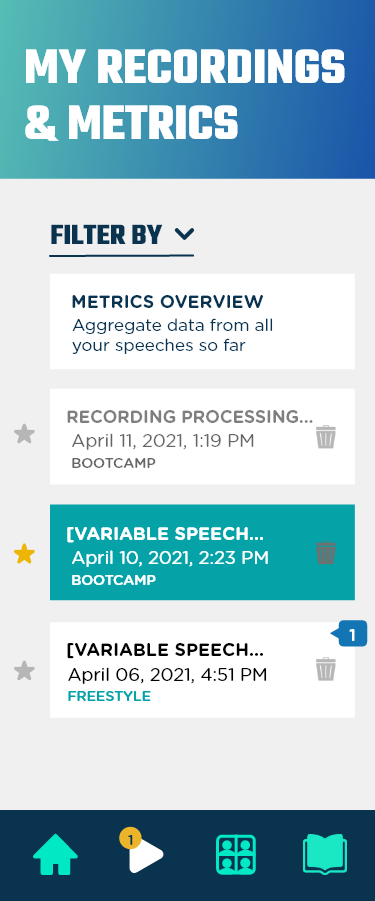This screenshot has height=901, width=375.
Task: Open the open-book library icon
Action: [325, 854]
